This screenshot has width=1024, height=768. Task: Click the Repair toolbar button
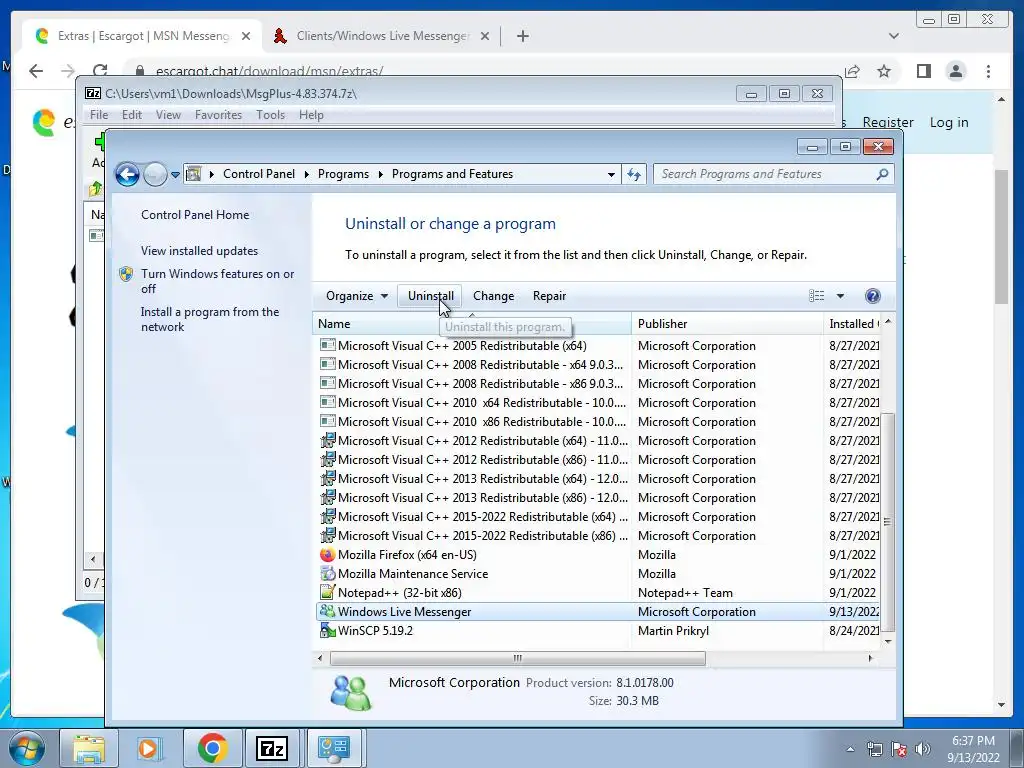tap(549, 296)
